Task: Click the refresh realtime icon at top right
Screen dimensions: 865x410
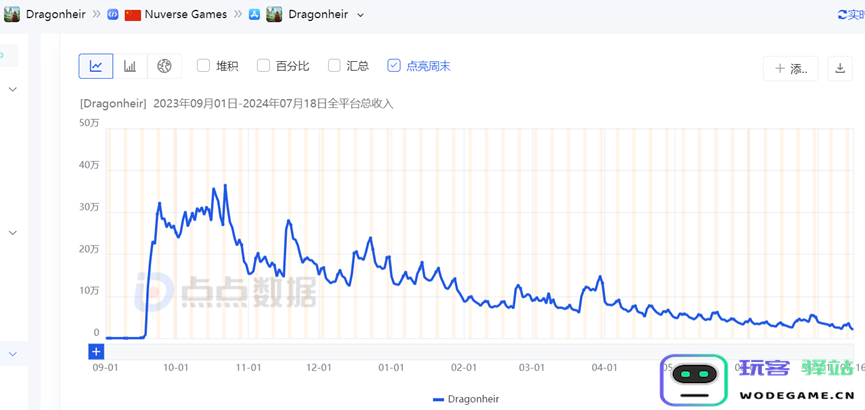Action: tap(842, 15)
